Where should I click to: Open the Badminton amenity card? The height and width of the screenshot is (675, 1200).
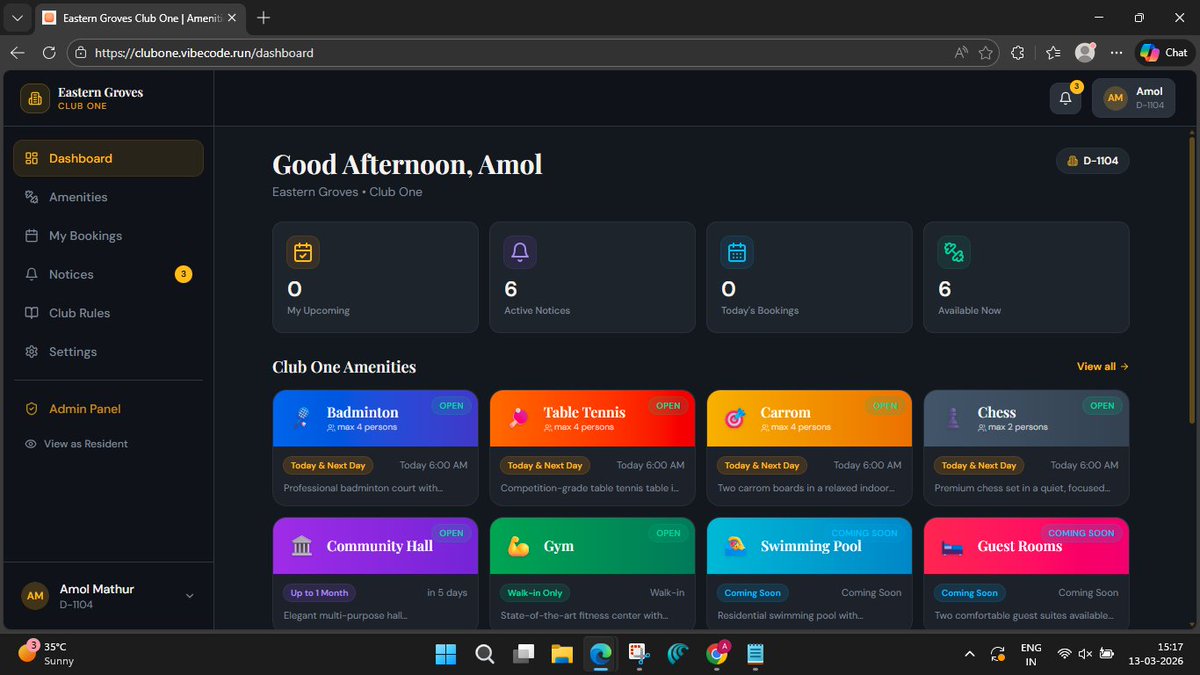pyautogui.click(x=375, y=448)
